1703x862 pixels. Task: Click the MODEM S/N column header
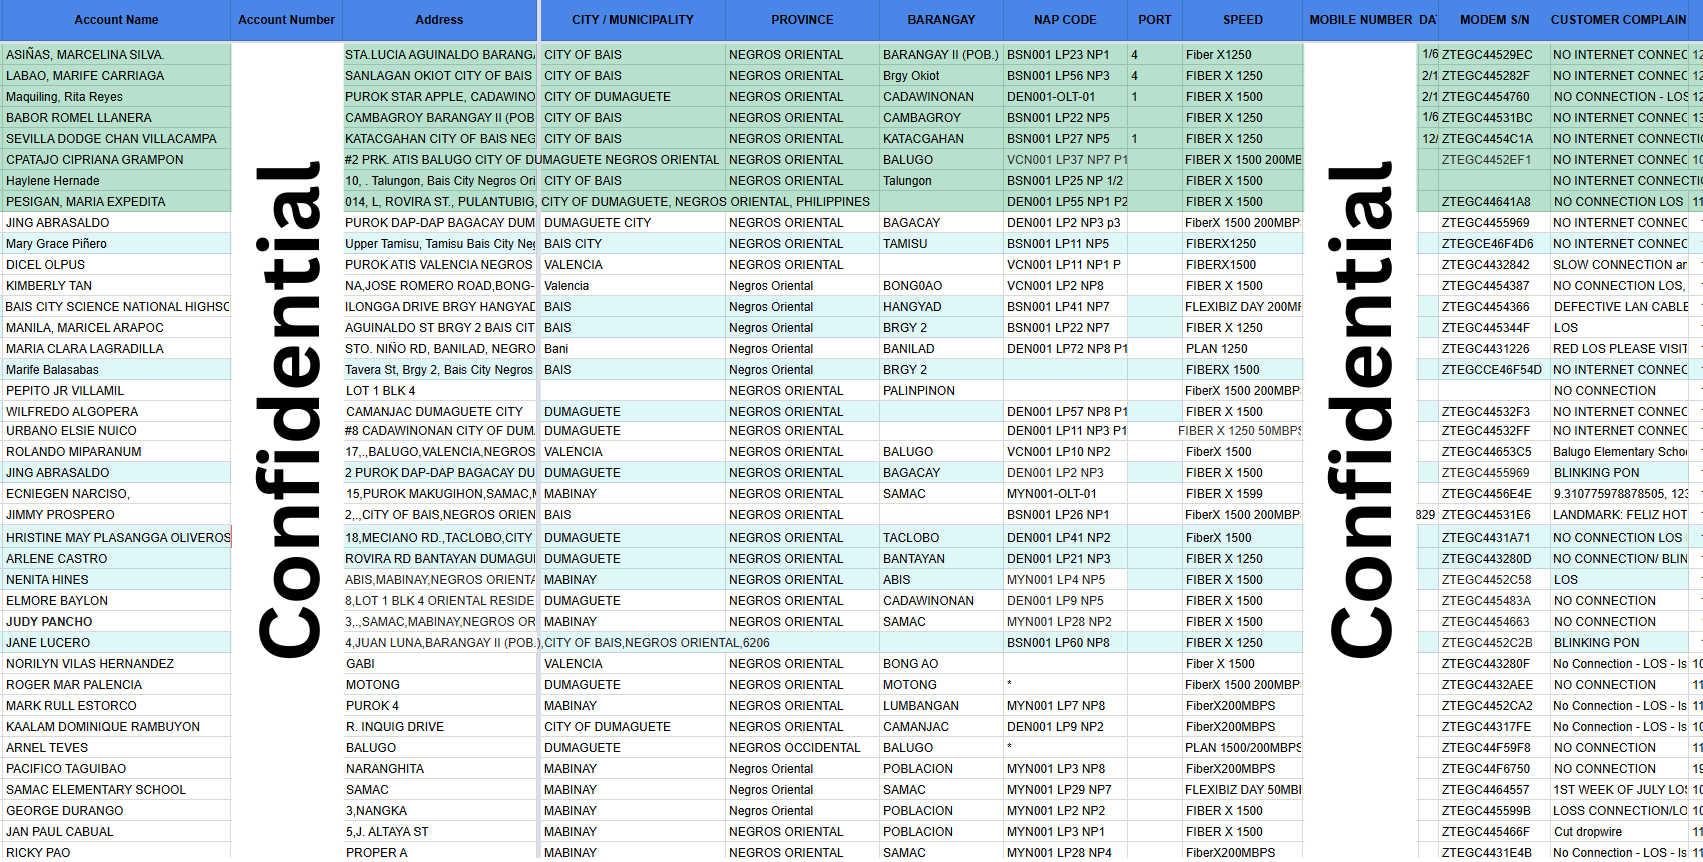click(x=1494, y=20)
